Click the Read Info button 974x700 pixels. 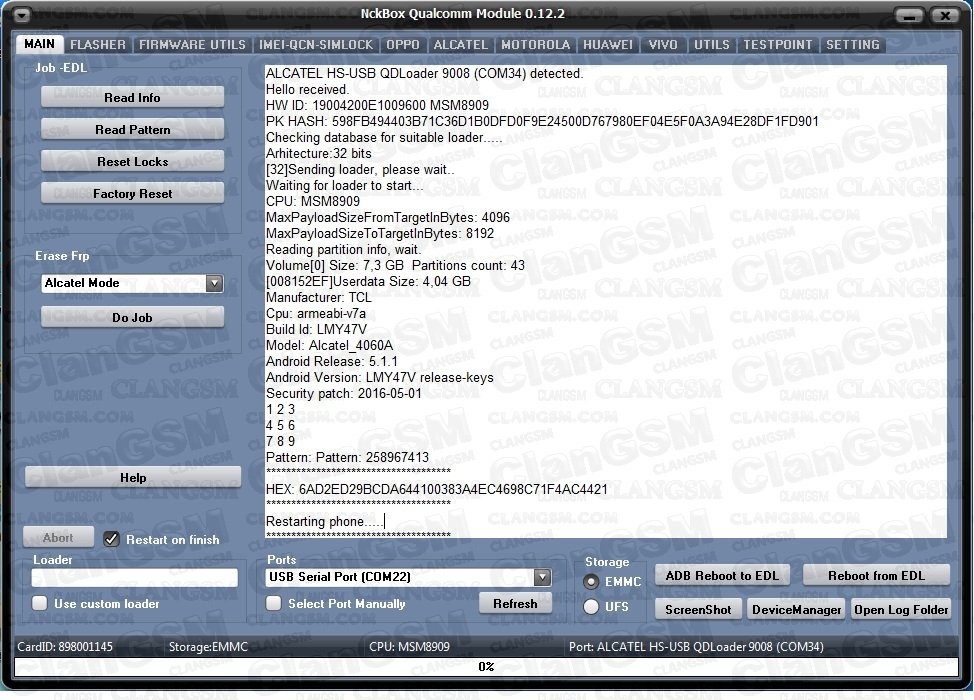point(132,98)
